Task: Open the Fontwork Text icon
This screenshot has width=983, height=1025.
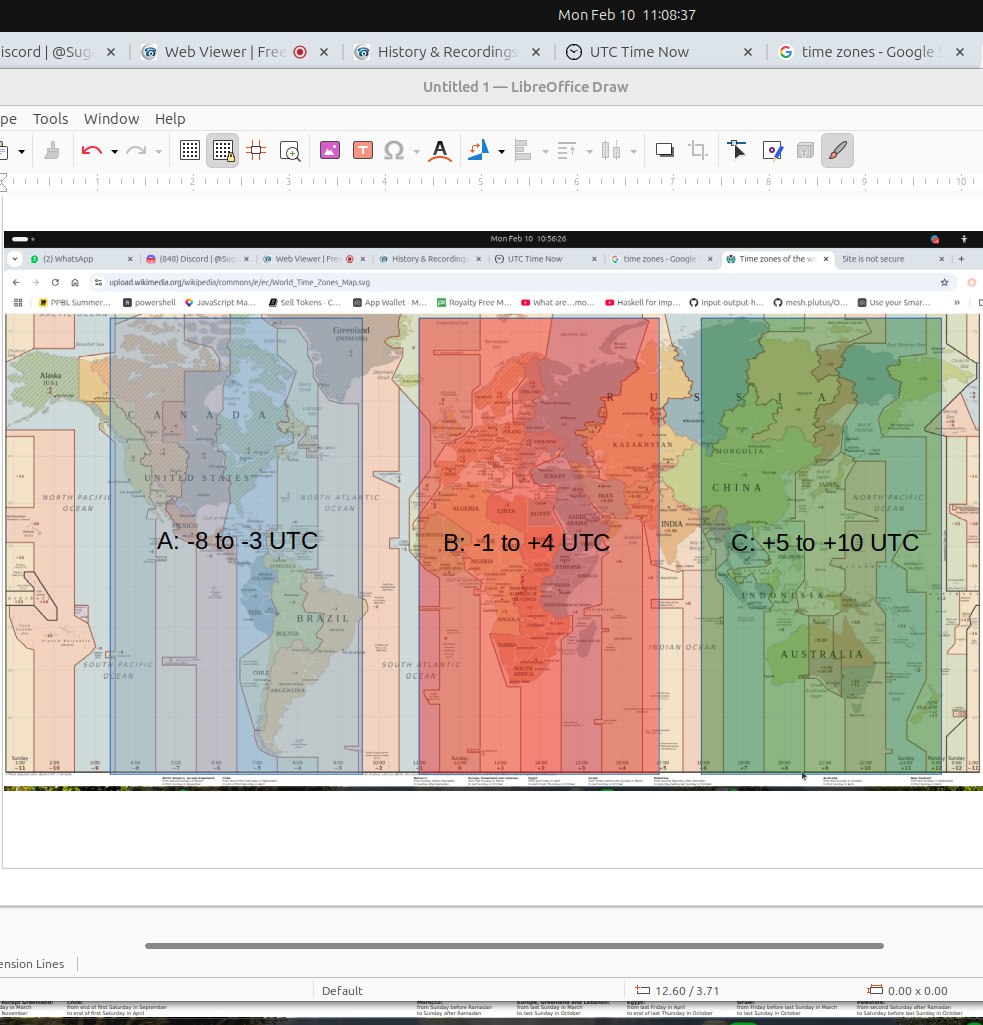Action: [441, 151]
